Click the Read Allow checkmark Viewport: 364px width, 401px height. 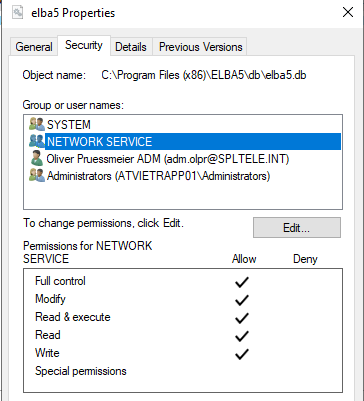[242, 336]
